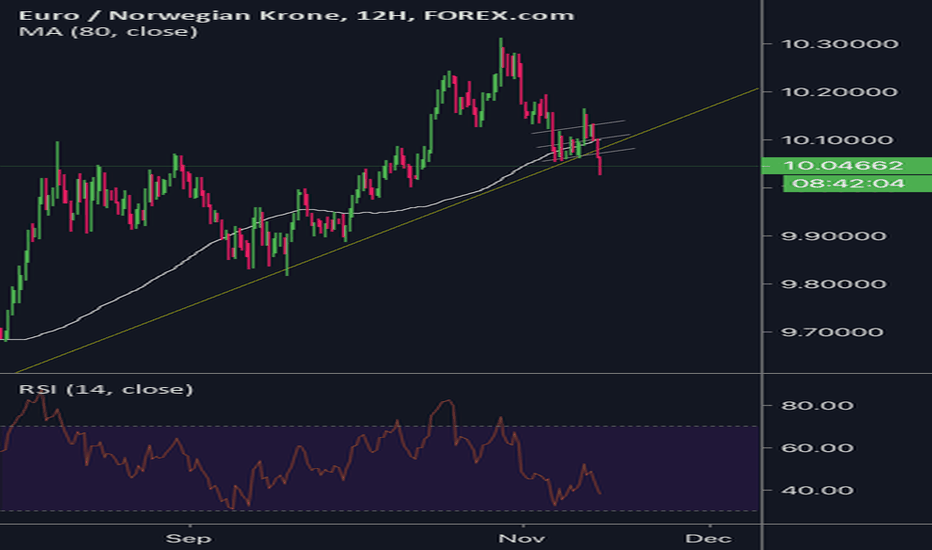Click the 9.90000 price axis label
Screen dimensions: 932x550
tap(833, 236)
